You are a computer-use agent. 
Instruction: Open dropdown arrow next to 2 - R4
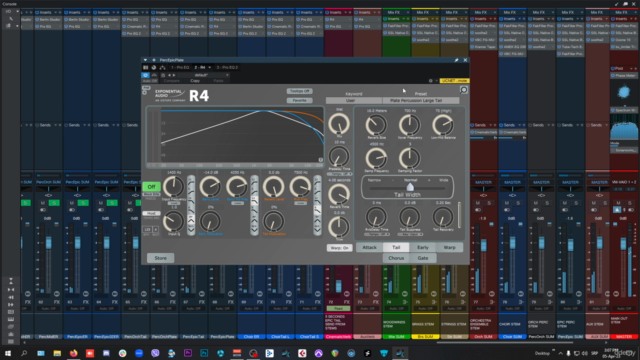point(209,67)
